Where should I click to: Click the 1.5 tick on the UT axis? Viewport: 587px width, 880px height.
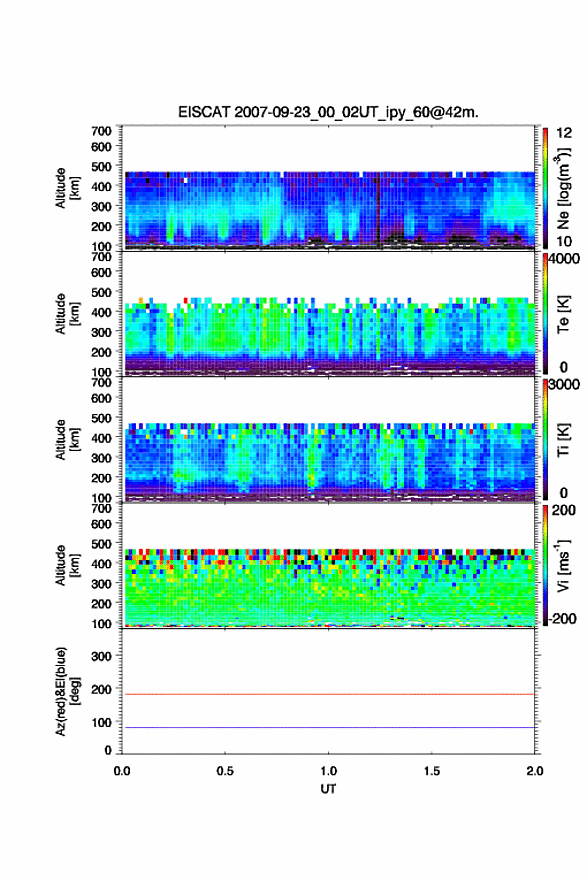click(x=432, y=771)
